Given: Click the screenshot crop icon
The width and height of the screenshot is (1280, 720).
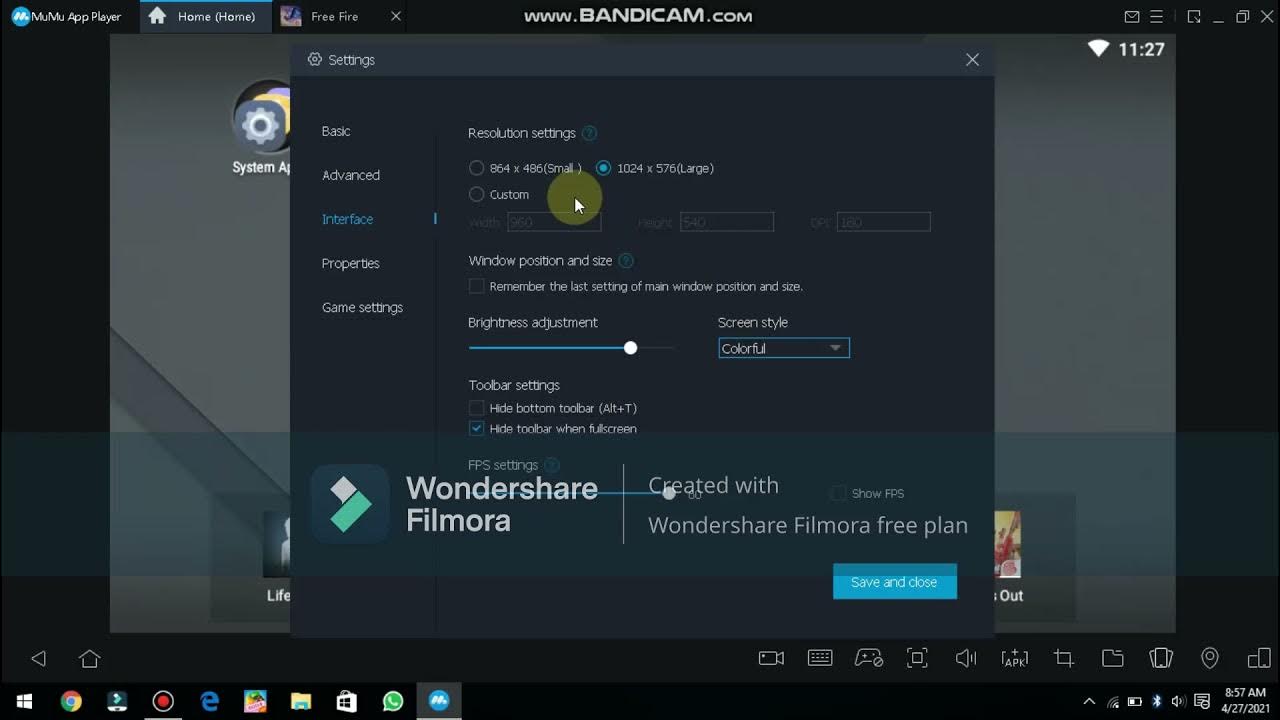Looking at the screenshot, I should pyautogui.click(x=1063, y=658).
